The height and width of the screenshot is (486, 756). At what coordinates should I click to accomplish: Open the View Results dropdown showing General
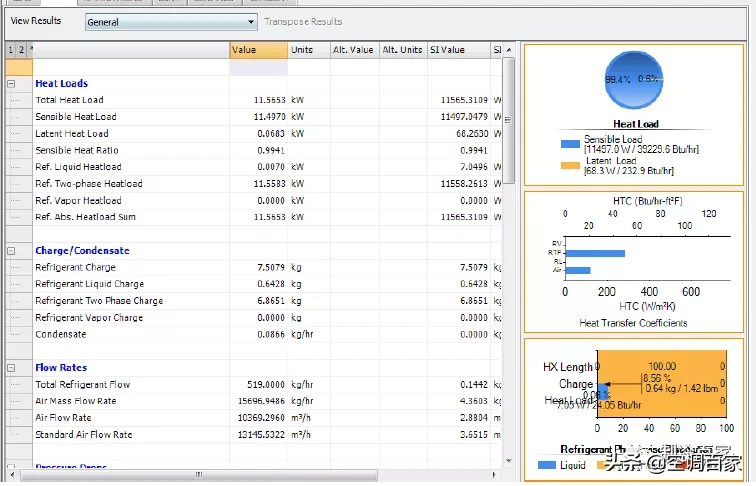[171, 22]
